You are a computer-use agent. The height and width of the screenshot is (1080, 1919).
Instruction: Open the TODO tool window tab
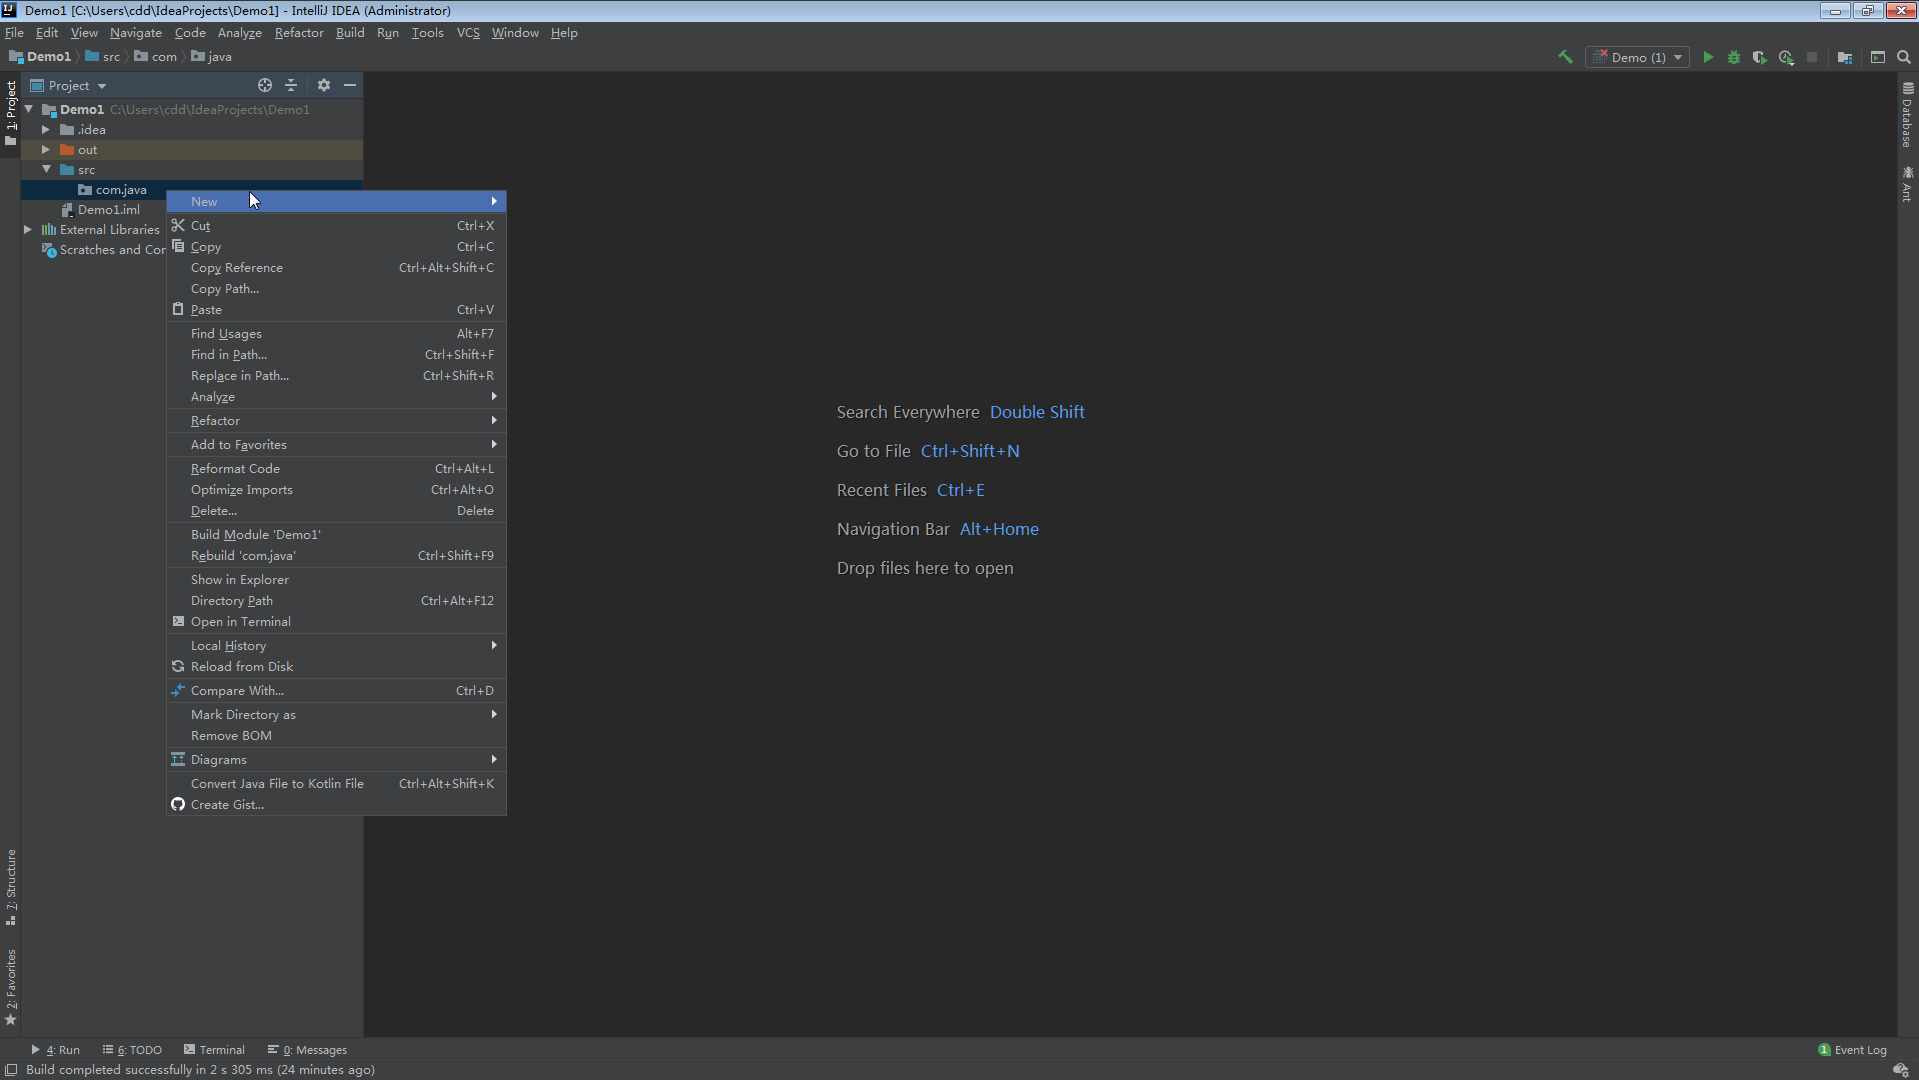click(x=132, y=1050)
